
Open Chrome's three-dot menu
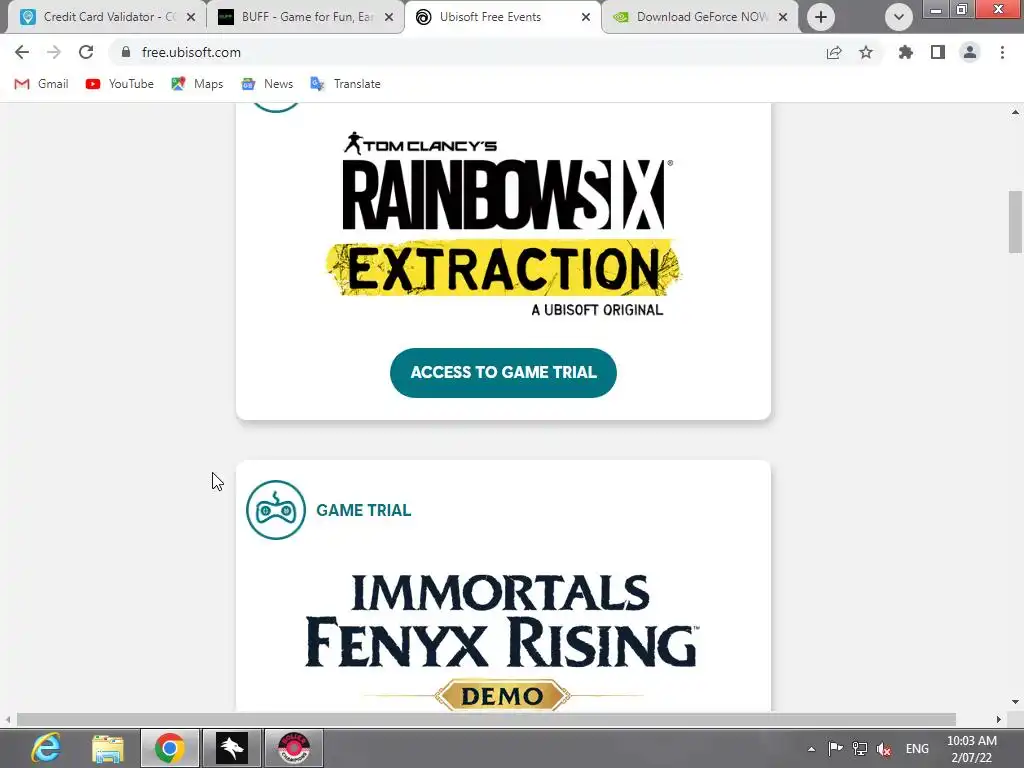click(1002, 52)
